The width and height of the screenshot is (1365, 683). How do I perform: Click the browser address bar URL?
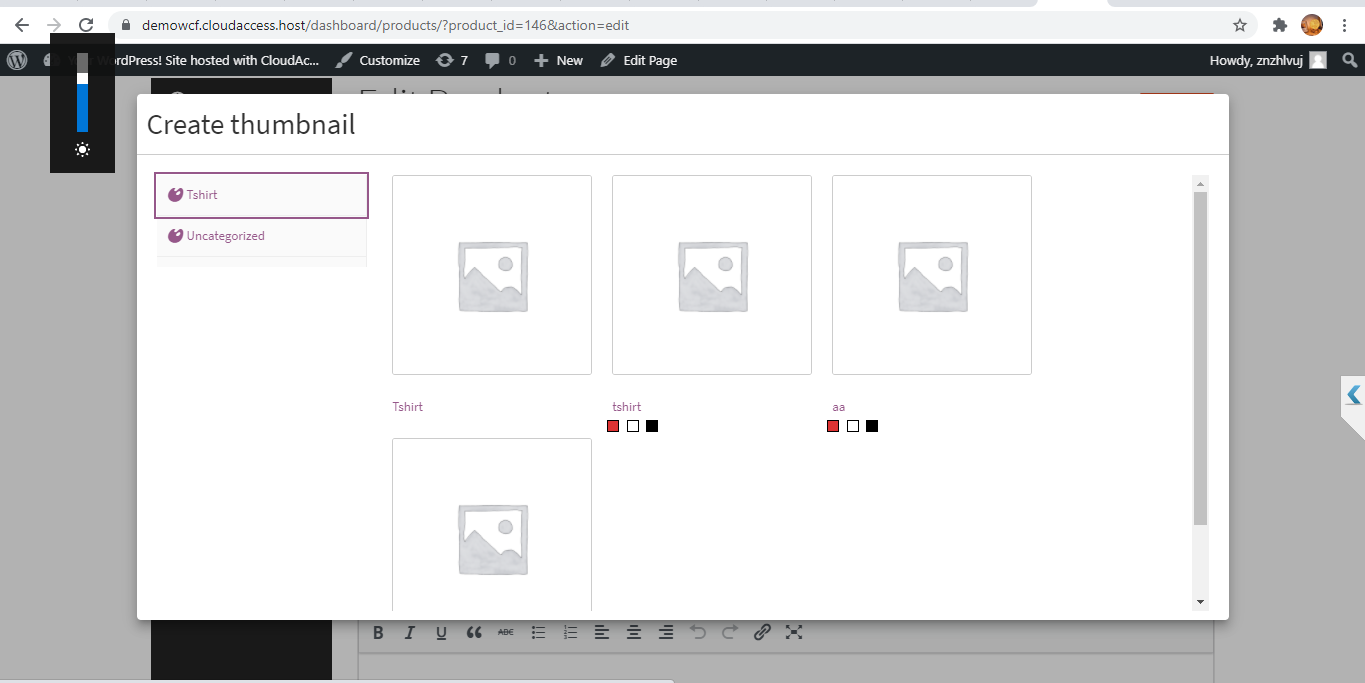click(x=386, y=25)
